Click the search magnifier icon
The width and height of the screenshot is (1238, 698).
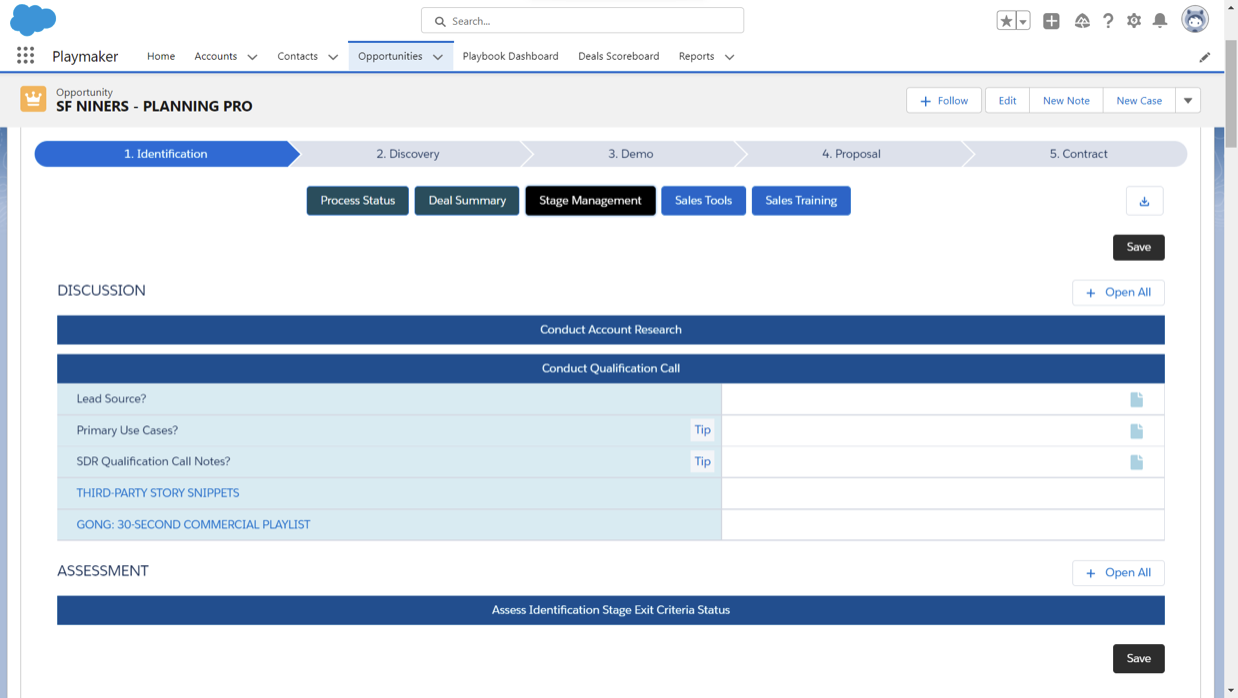click(440, 21)
